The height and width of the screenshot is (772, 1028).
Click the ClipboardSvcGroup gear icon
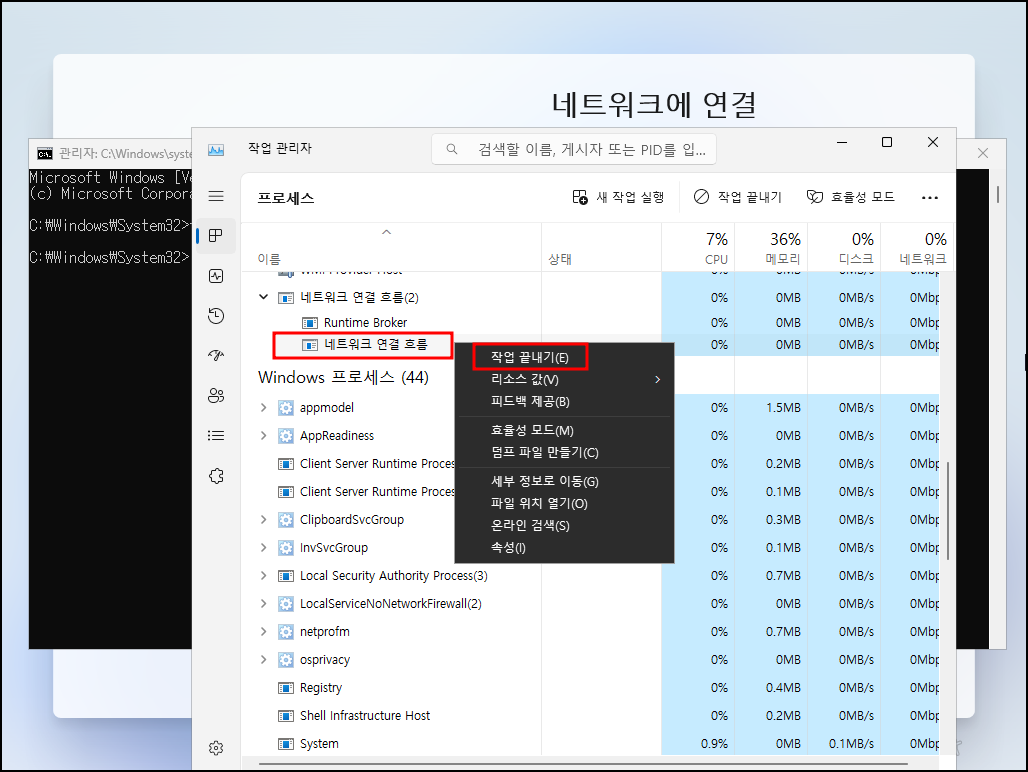point(286,520)
